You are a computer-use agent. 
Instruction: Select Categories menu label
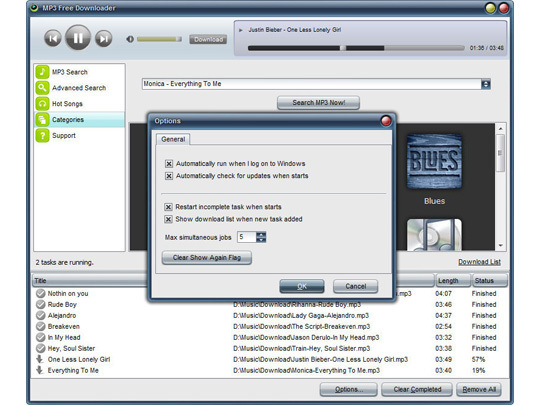point(68,120)
